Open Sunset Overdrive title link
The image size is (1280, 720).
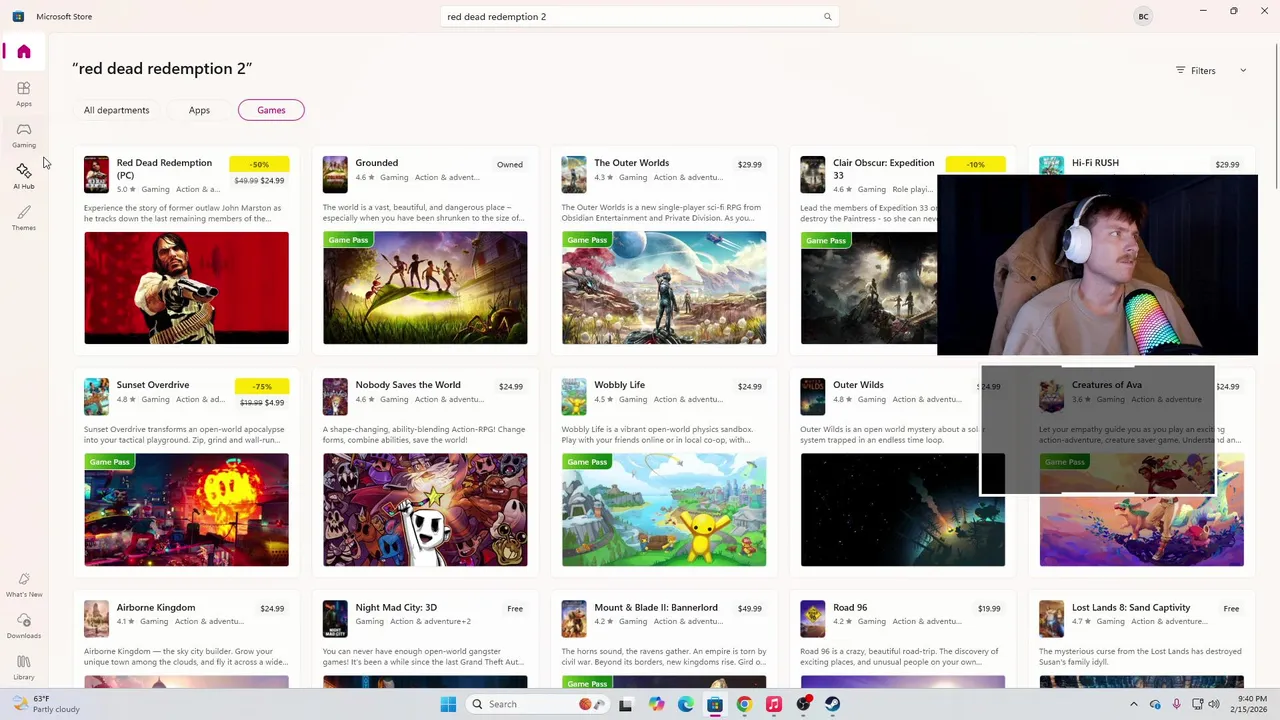pyautogui.click(x=152, y=385)
